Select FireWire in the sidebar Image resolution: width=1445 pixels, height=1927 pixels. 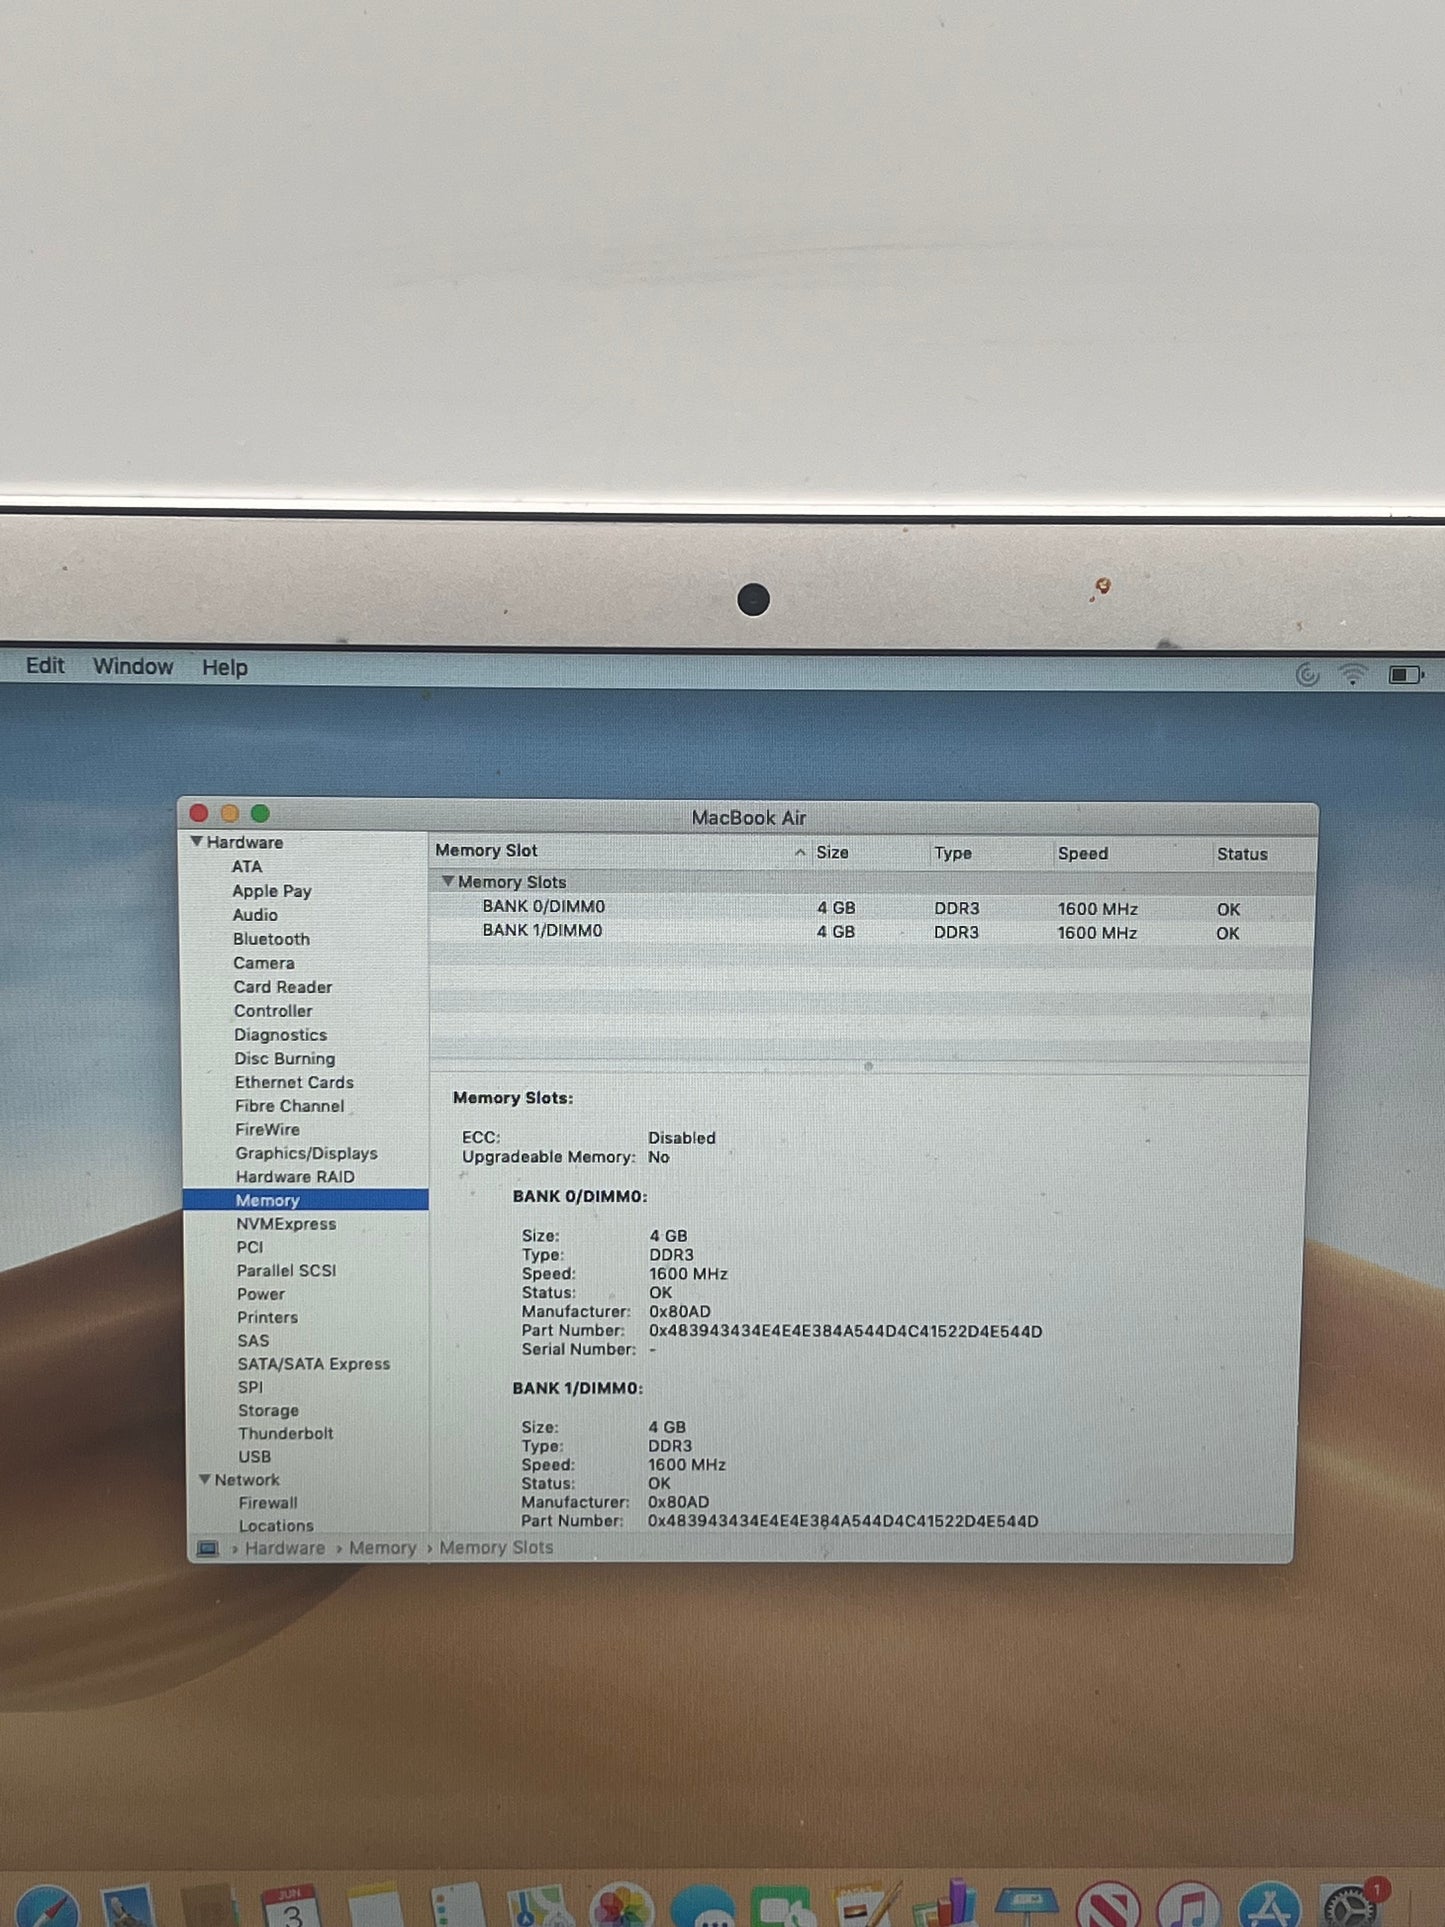(x=267, y=1129)
